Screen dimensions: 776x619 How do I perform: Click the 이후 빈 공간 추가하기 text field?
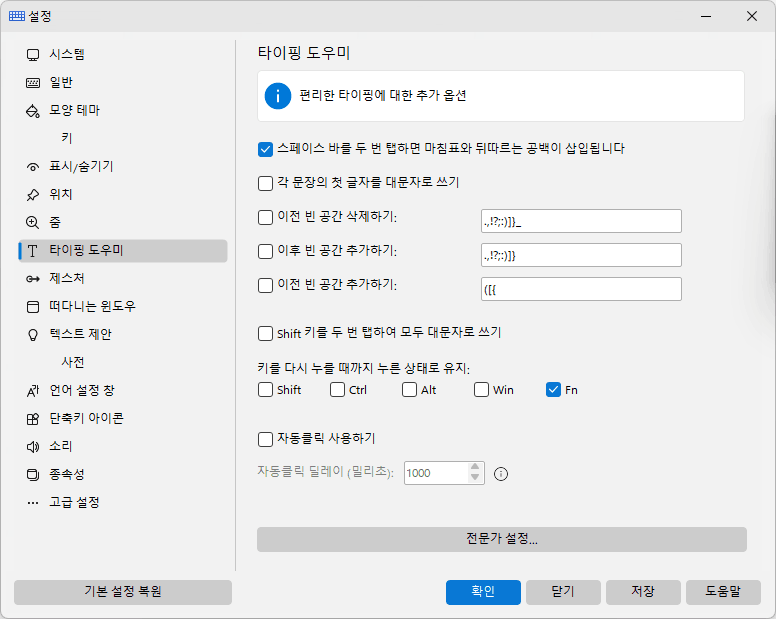[581, 255]
